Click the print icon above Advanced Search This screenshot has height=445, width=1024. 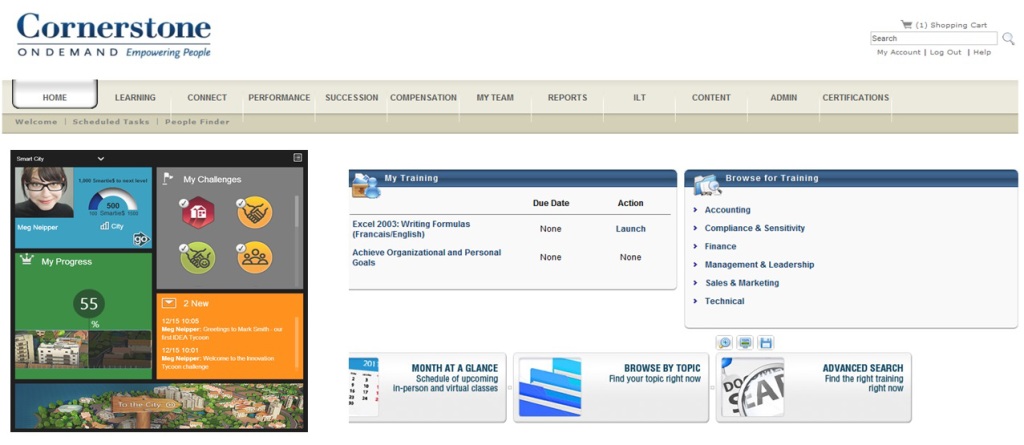[745, 343]
